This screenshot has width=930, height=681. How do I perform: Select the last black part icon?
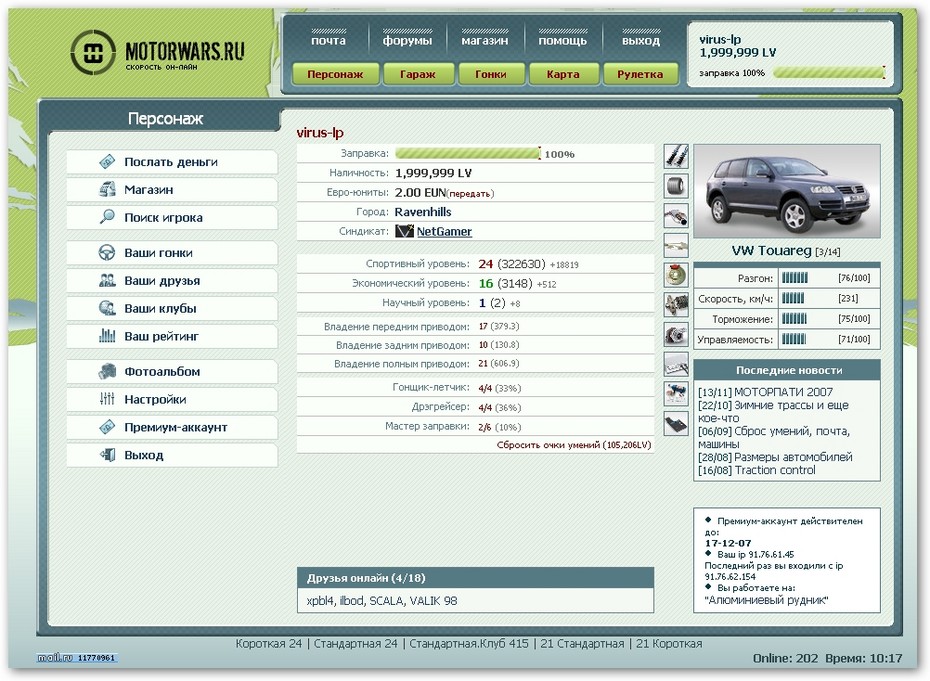click(676, 424)
